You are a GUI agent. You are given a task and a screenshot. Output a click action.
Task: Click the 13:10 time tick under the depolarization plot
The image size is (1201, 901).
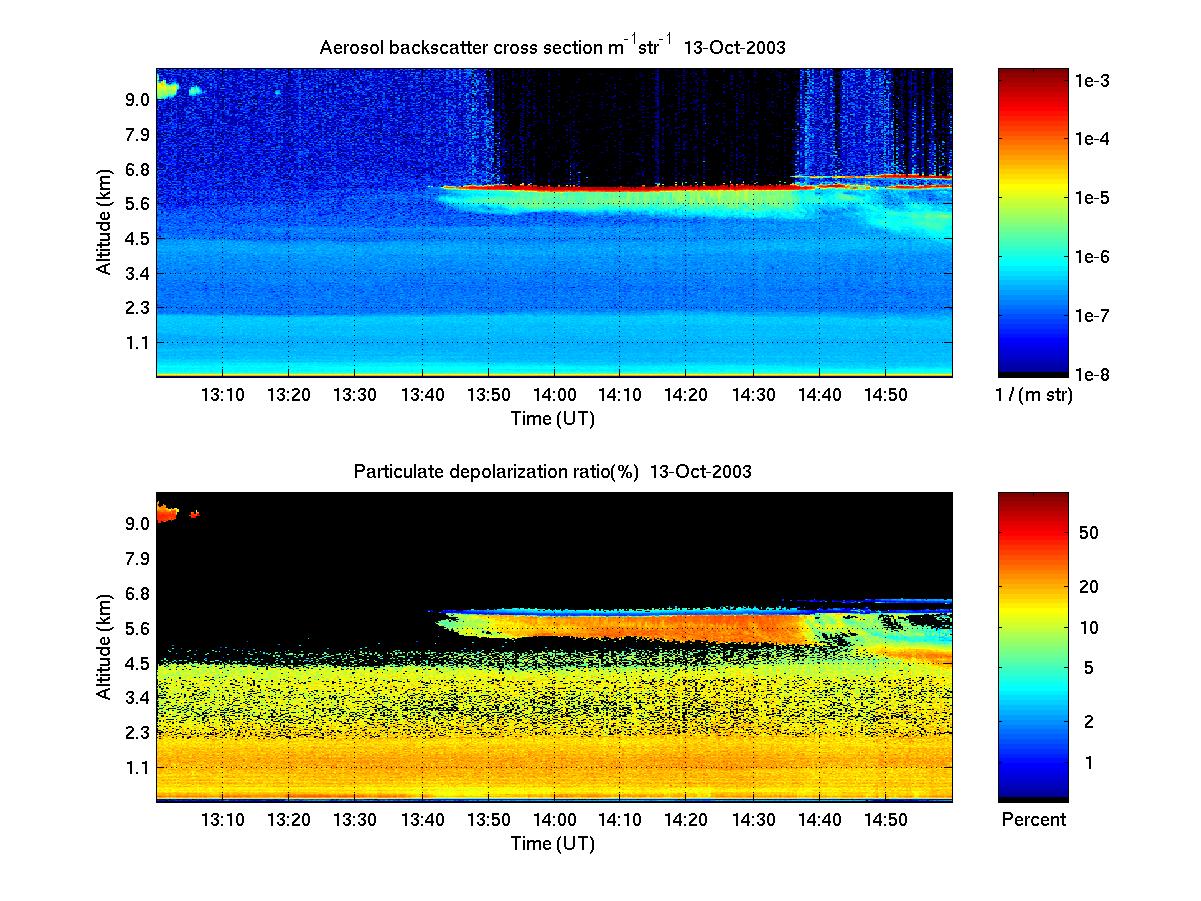pos(223,819)
